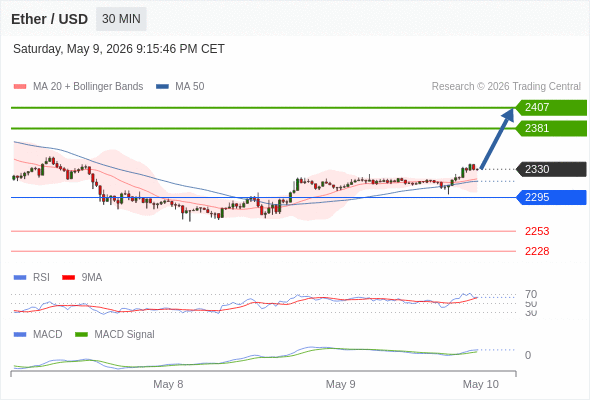Image resolution: width=590 pixels, height=400 pixels.
Task: Click the green MACD Signal legend swatch
Action: tap(81, 335)
